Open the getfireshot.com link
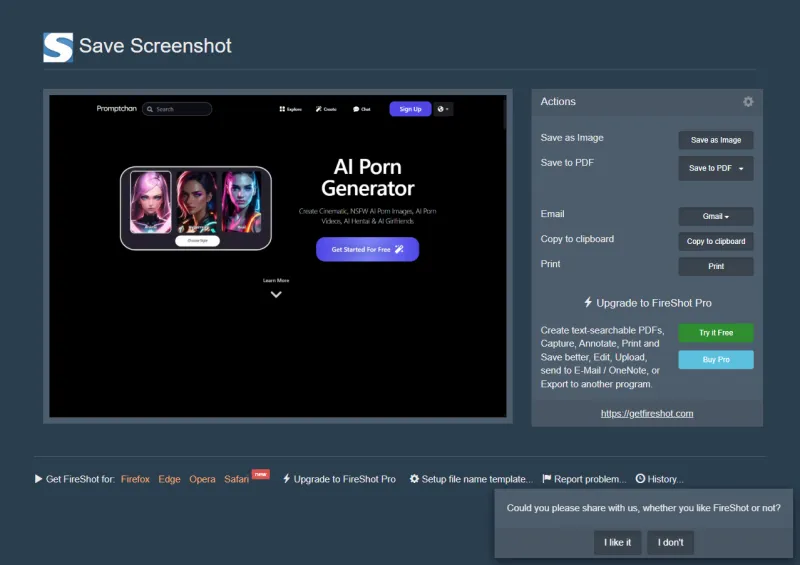The image size is (800, 565). (646, 413)
